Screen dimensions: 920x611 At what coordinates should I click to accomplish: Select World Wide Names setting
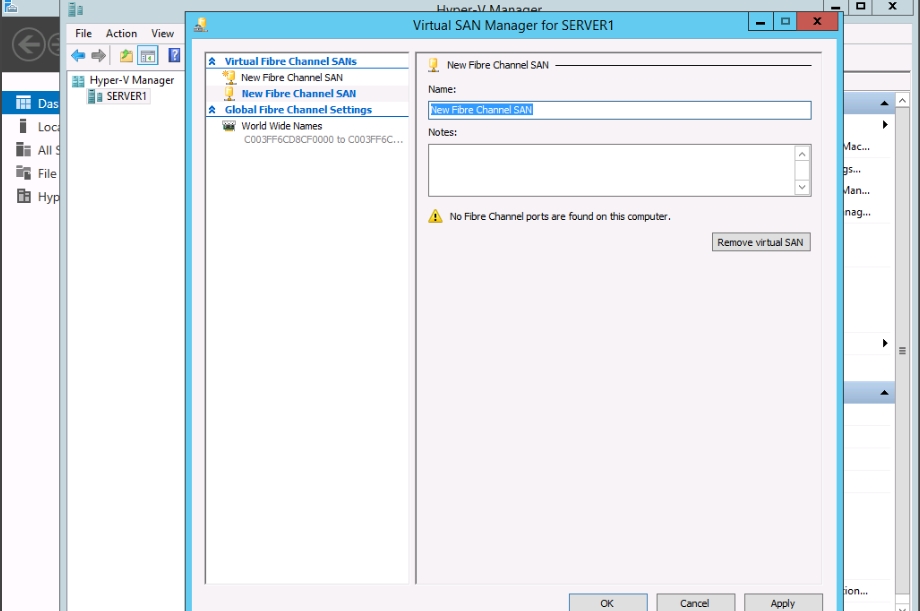click(x=282, y=126)
